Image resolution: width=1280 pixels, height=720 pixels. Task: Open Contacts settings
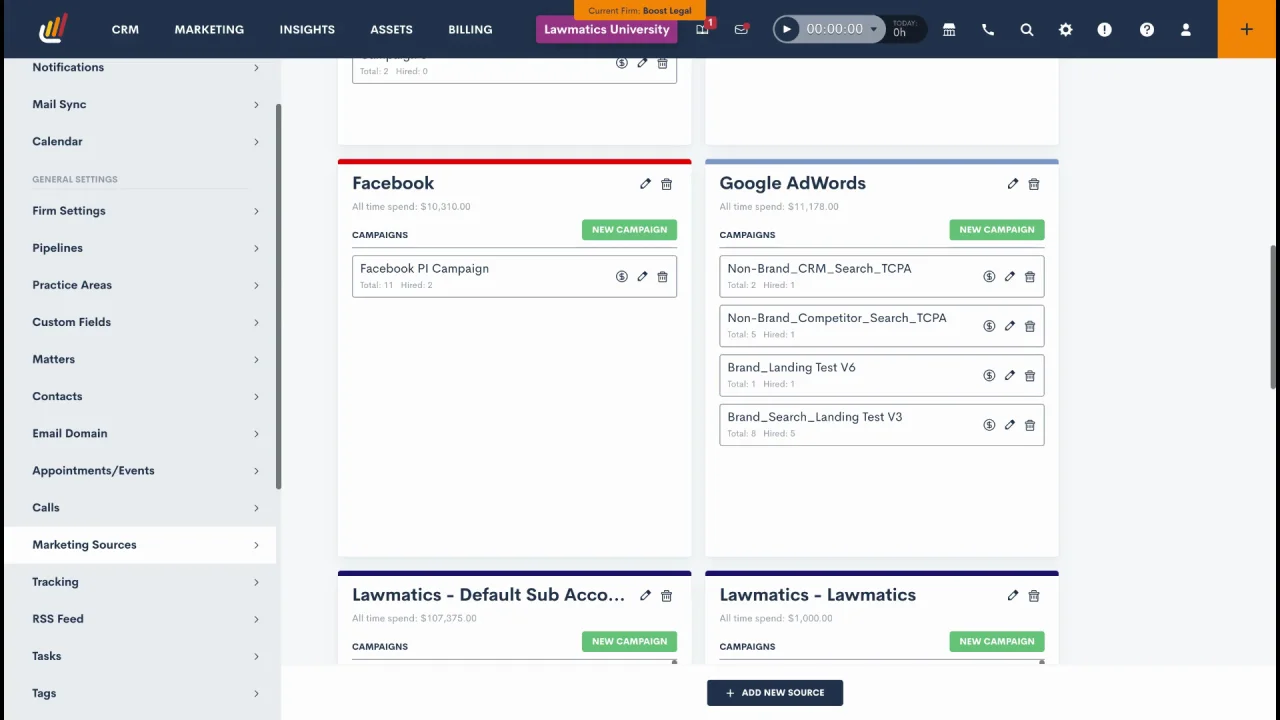(140, 396)
